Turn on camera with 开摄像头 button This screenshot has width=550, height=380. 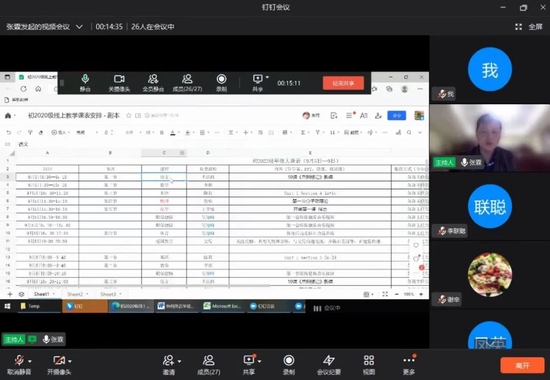point(59,365)
